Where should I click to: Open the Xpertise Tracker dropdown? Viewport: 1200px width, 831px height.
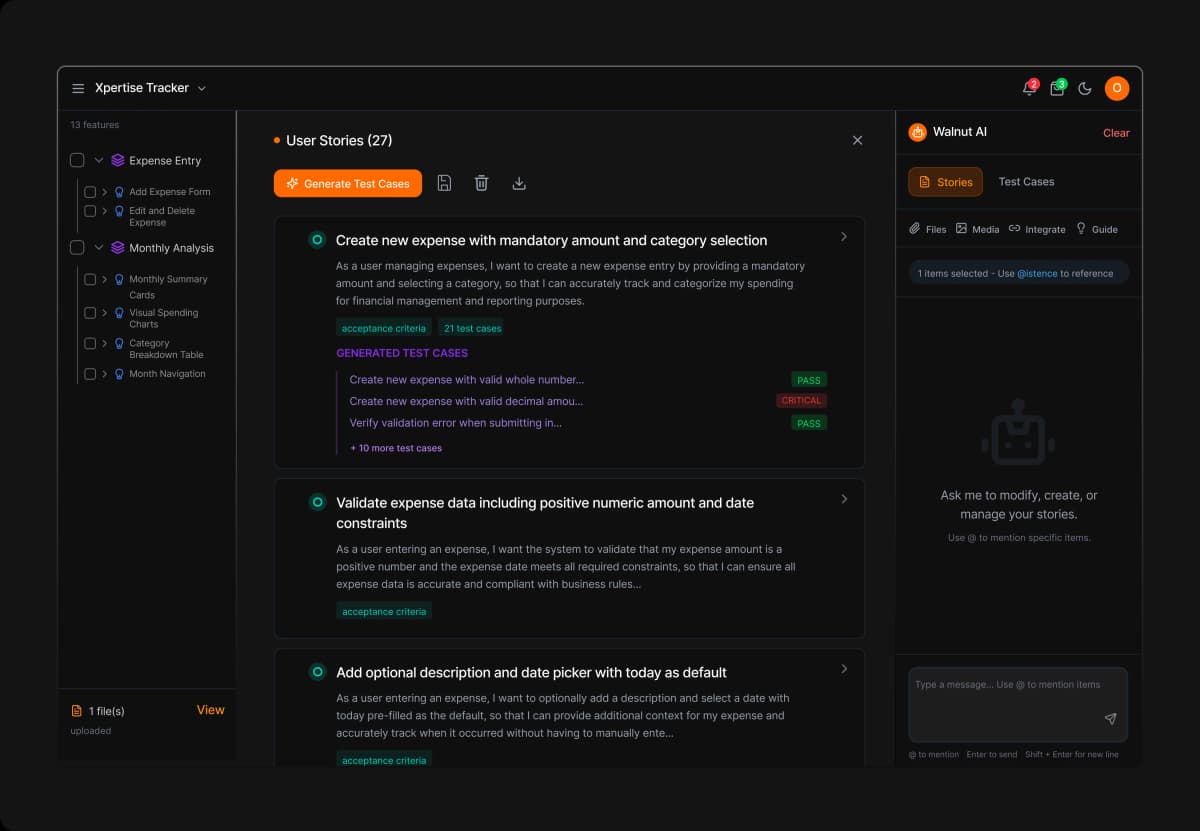[x=202, y=88]
